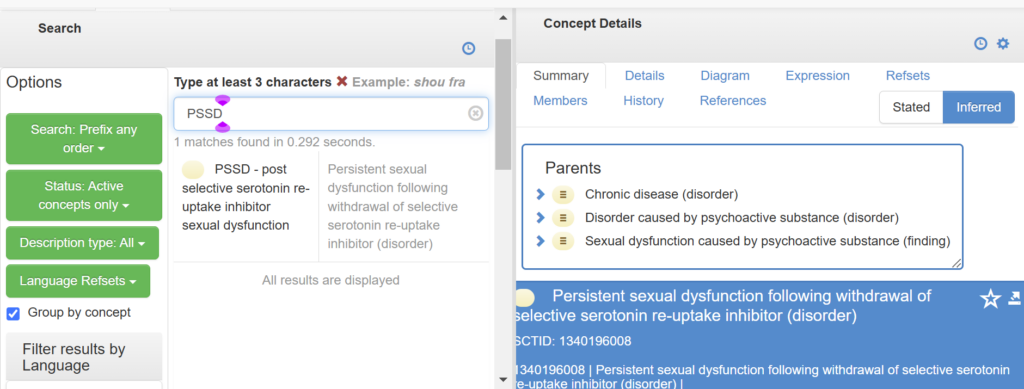Viewport: 1024px width, 389px height.
Task: Open Concept Details history clock icon
Action: pos(980,44)
